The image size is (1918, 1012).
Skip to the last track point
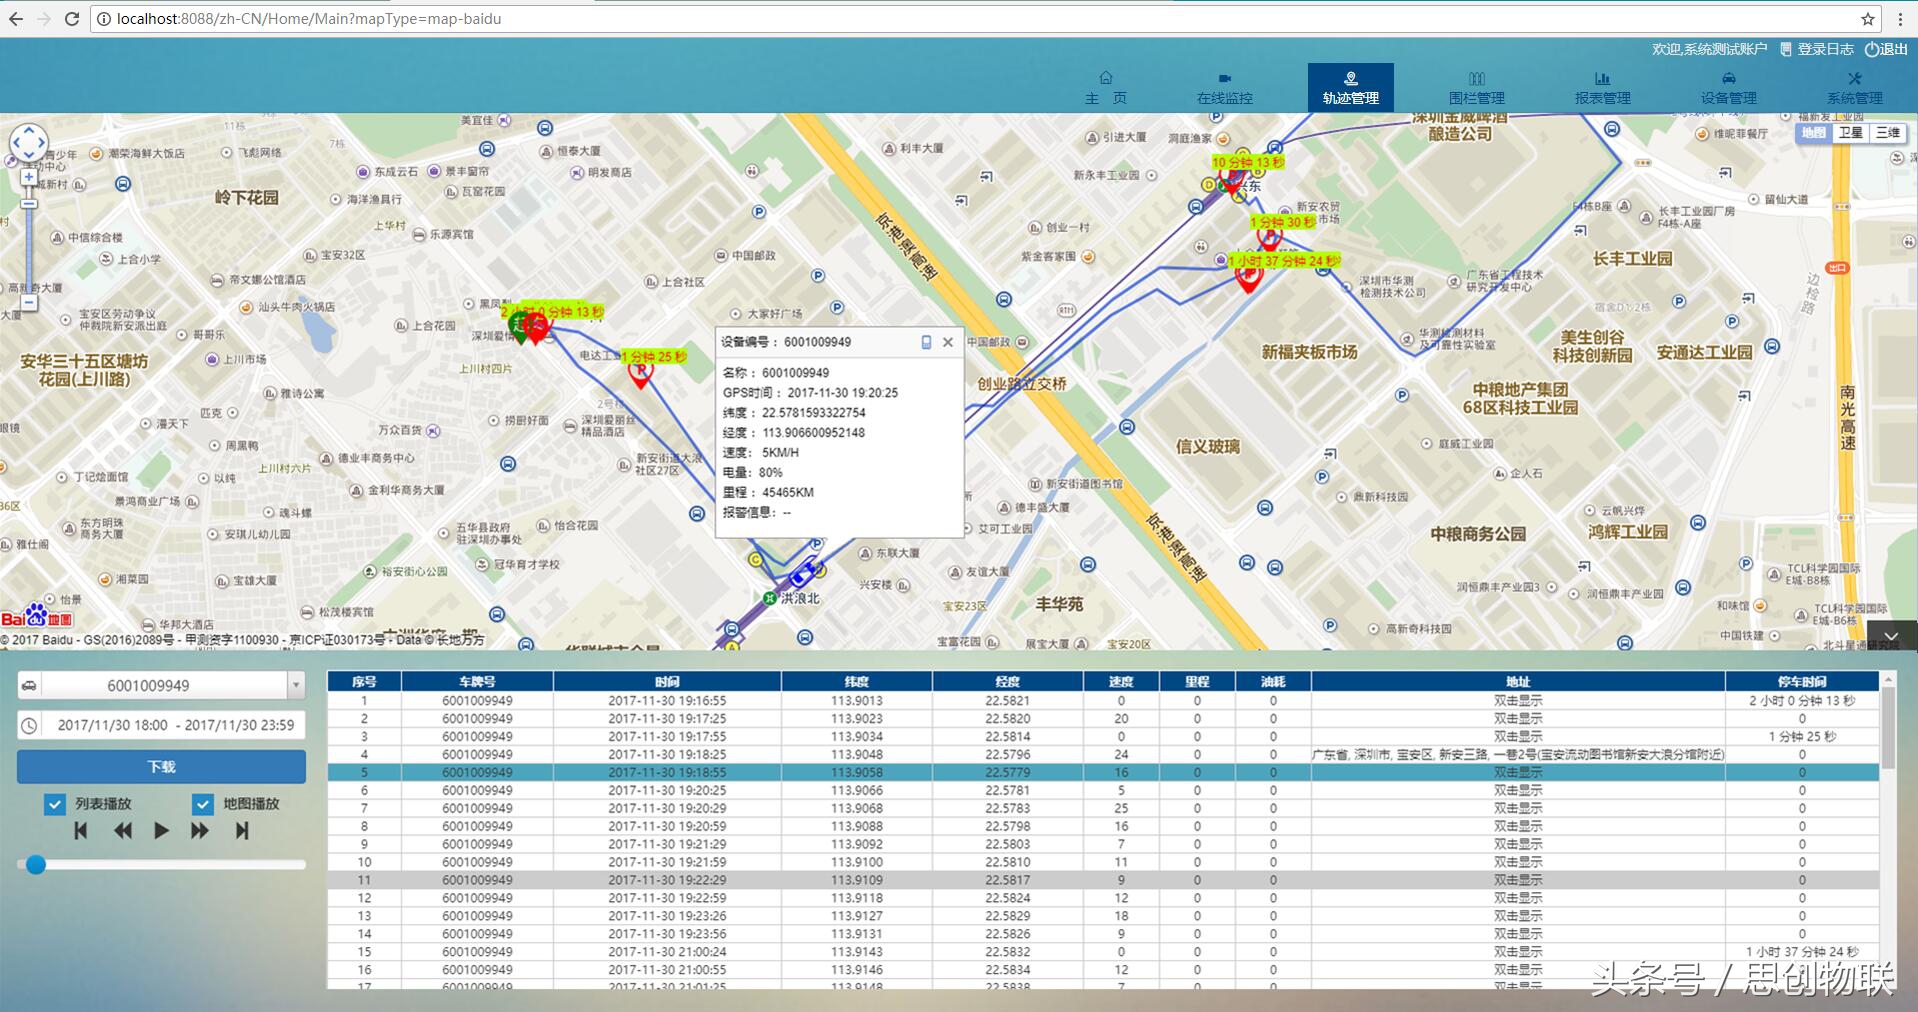242,830
